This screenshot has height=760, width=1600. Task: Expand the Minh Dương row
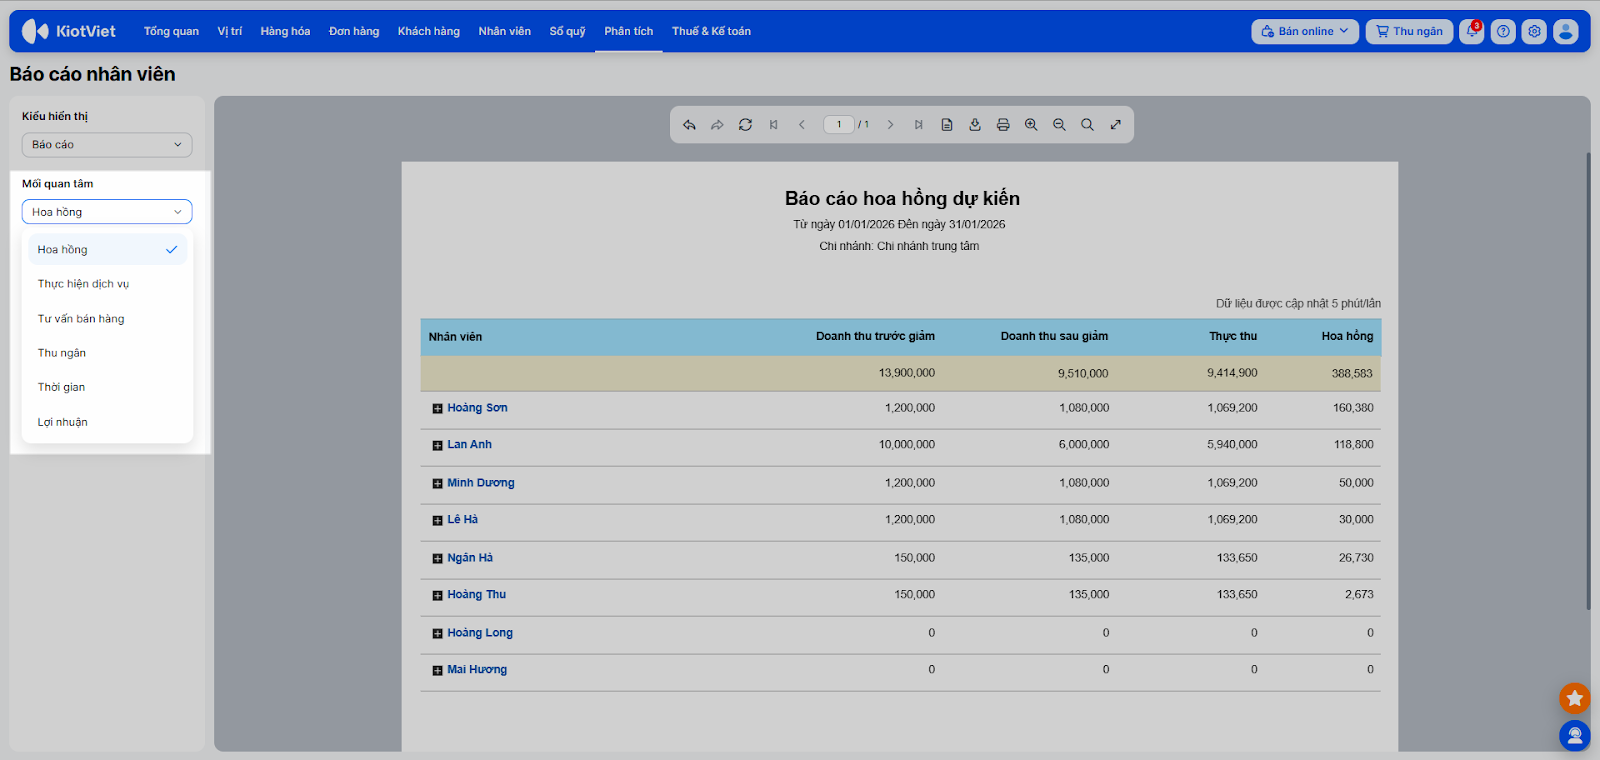437,484
